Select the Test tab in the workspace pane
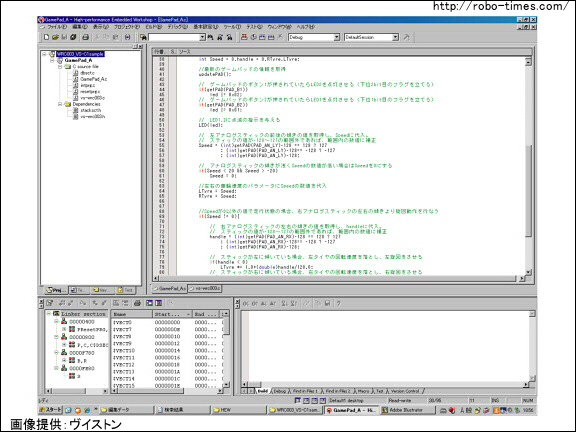This screenshot has height=432, width=576. click(126, 290)
